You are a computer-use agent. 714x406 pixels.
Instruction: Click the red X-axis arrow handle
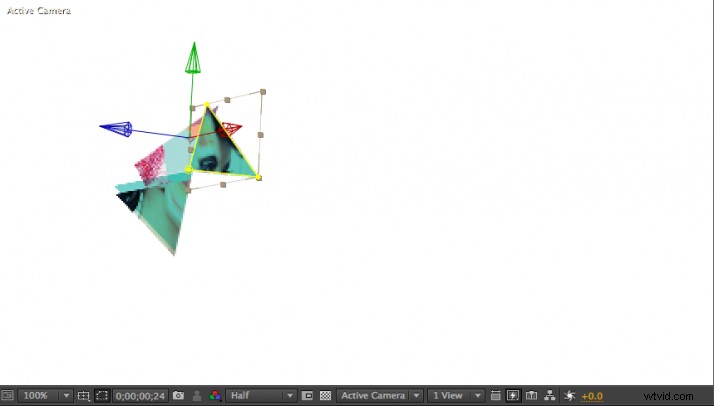coord(229,130)
